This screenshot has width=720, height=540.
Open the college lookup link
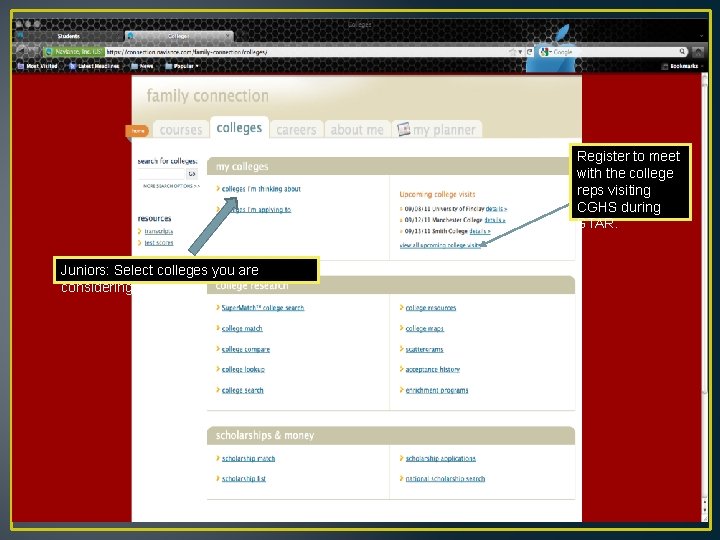coord(243,369)
